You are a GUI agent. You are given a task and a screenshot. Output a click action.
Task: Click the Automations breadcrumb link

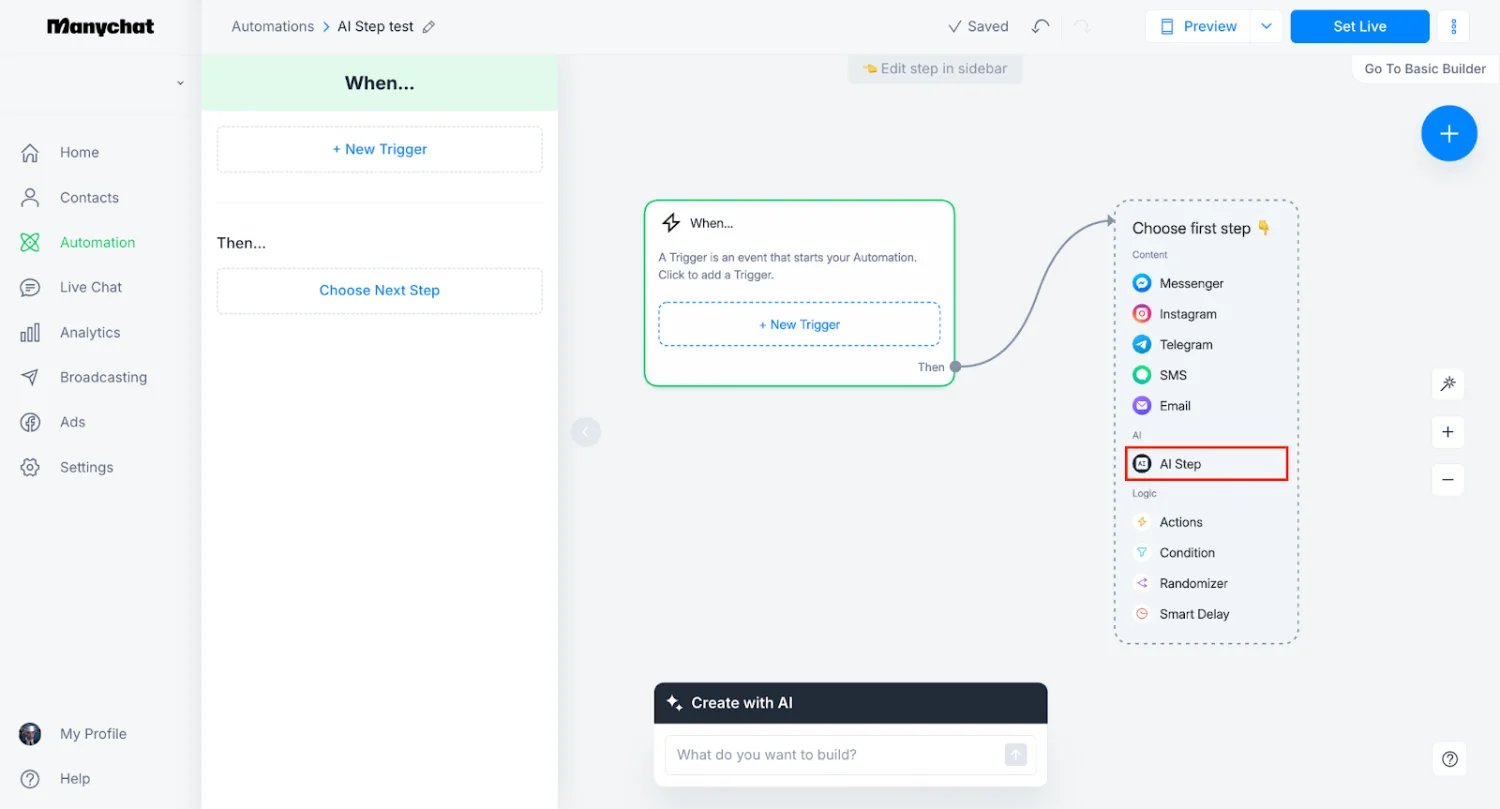[x=273, y=27]
